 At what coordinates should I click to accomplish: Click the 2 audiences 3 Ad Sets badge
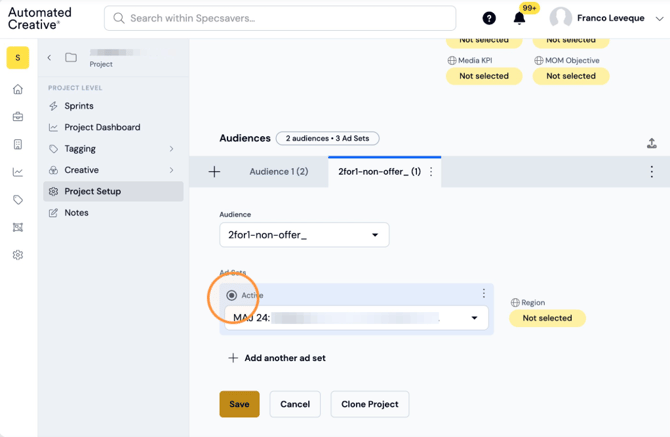click(x=327, y=138)
